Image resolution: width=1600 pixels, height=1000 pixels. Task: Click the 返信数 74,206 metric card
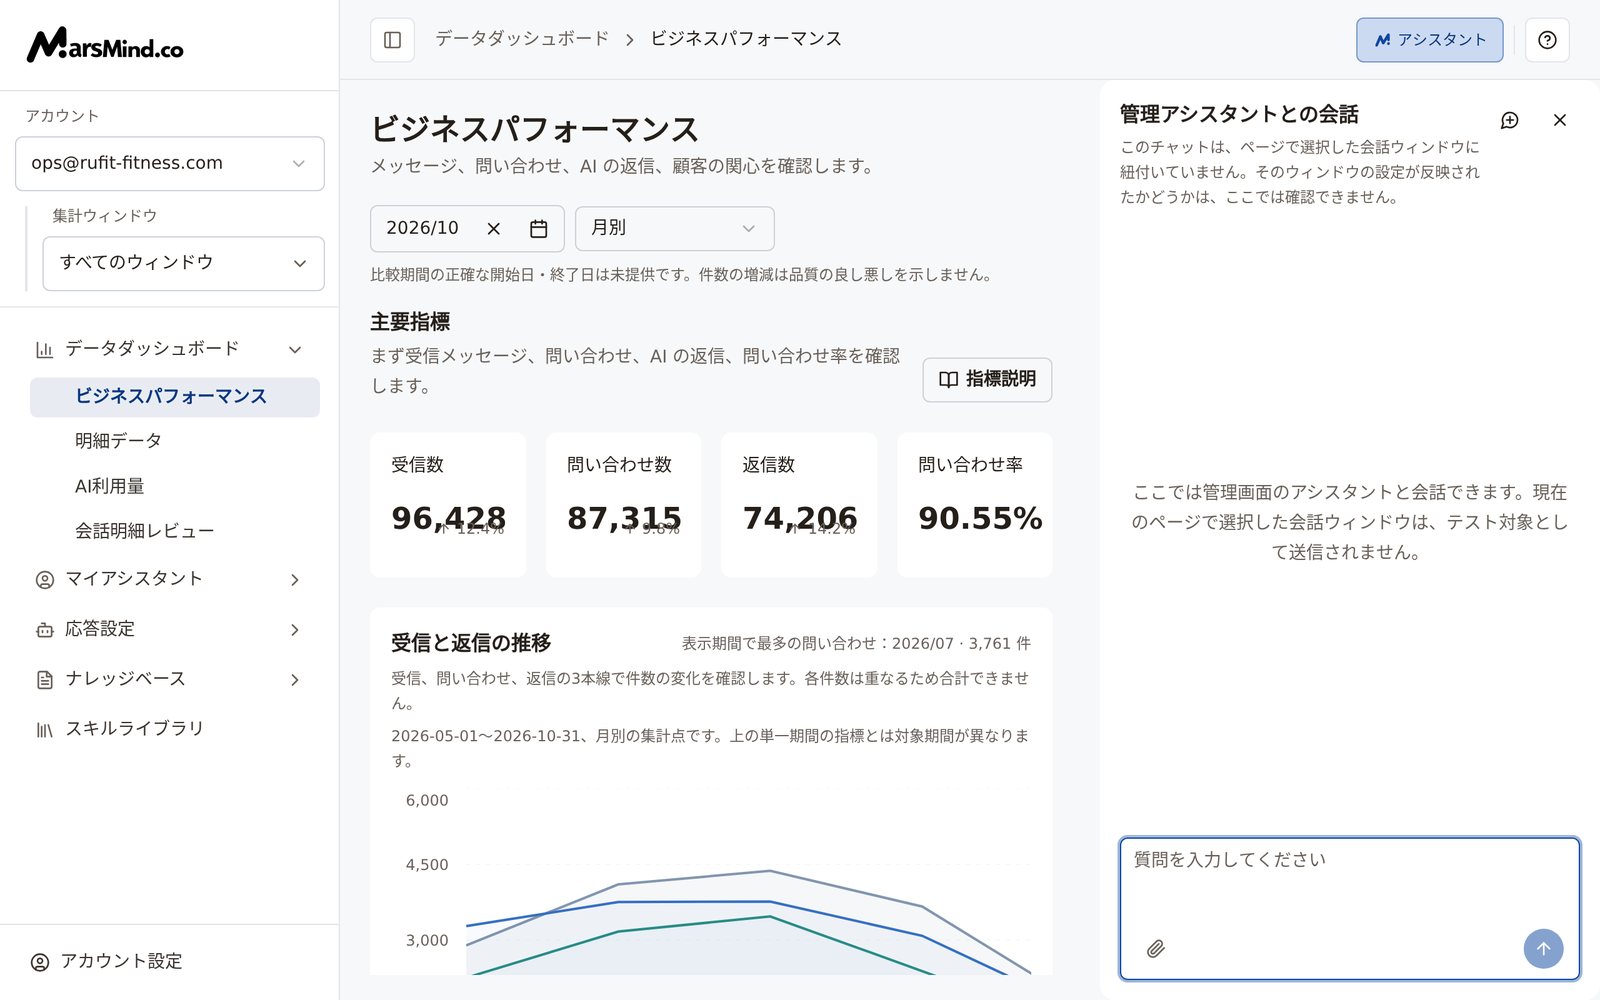799,505
